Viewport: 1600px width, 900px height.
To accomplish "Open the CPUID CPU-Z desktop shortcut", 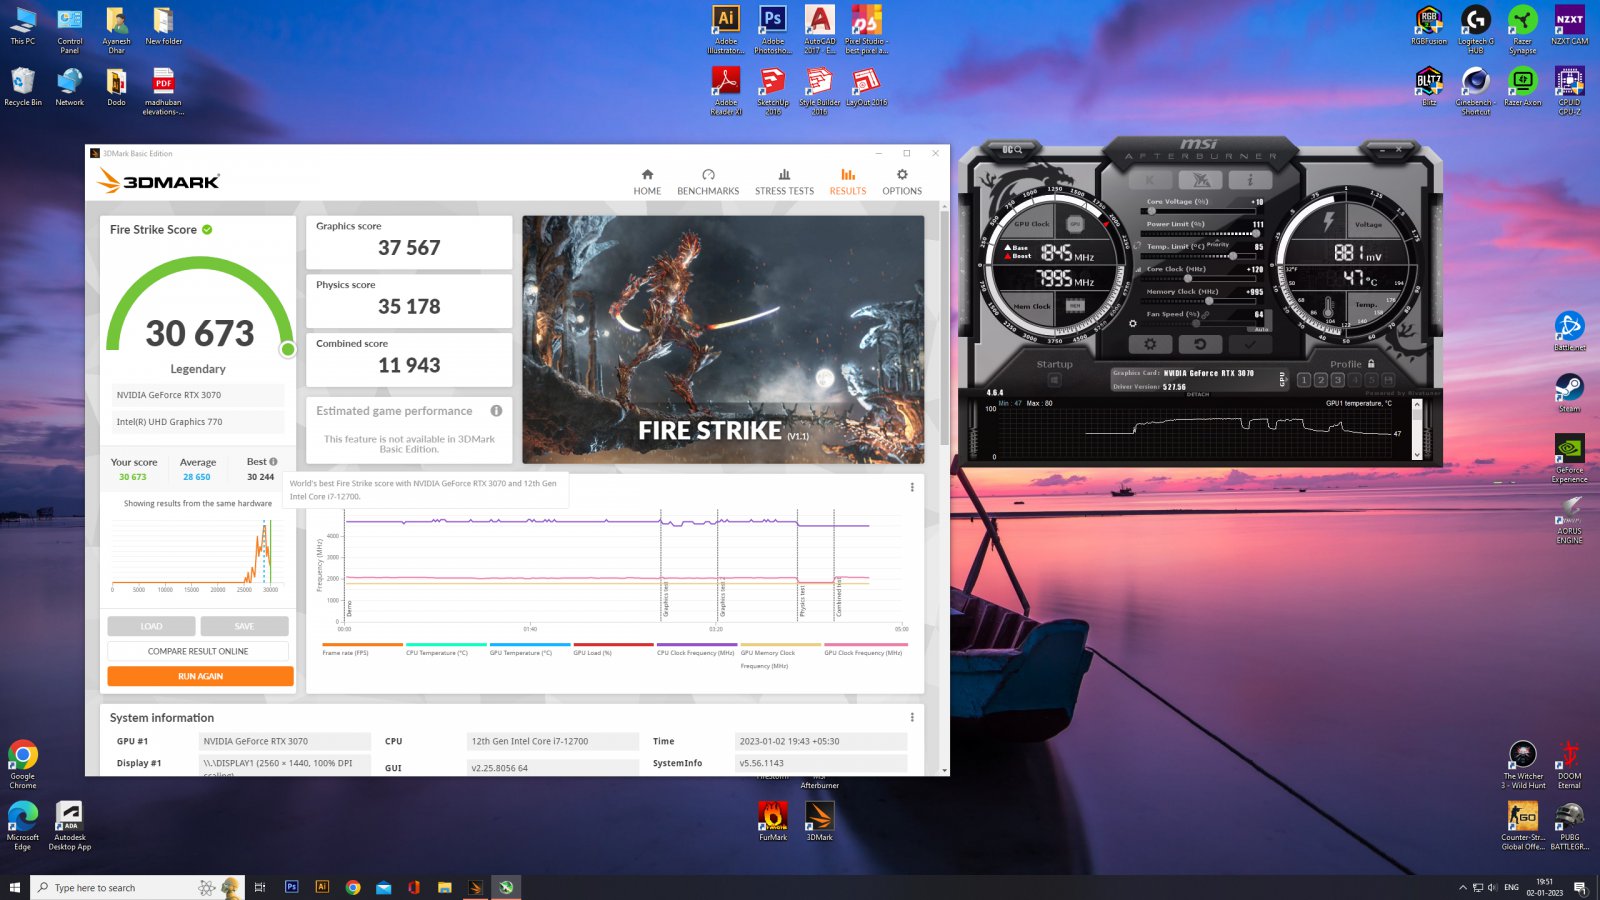I will tap(1569, 91).
